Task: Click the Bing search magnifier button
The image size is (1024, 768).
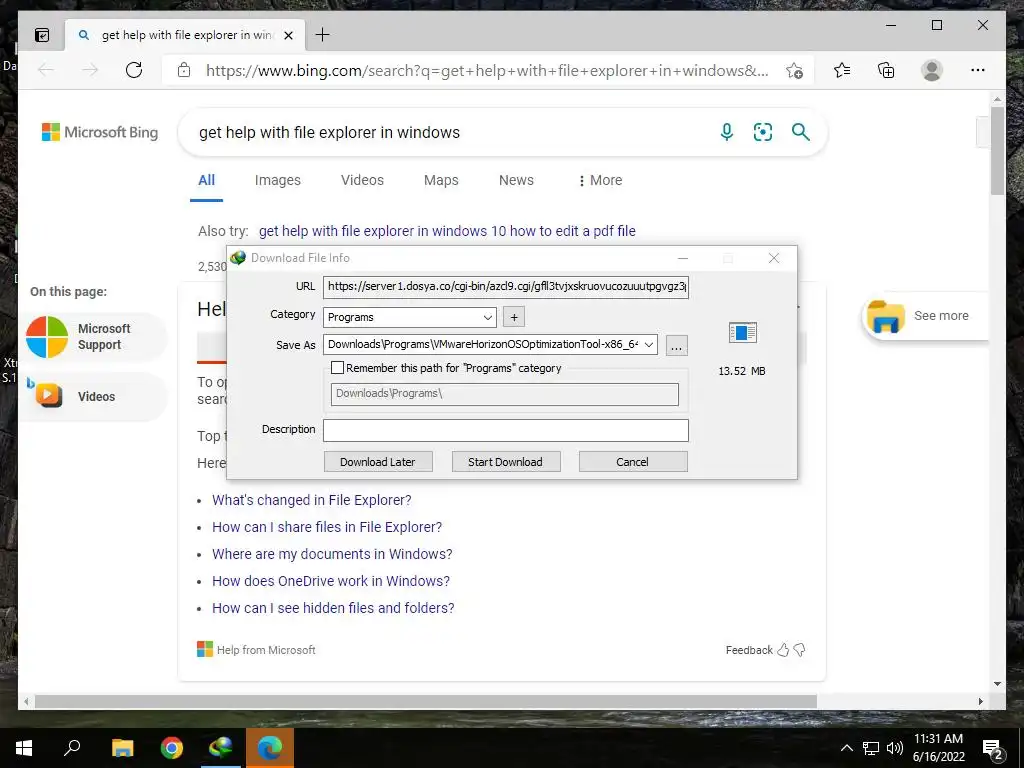Action: pyautogui.click(x=801, y=132)
